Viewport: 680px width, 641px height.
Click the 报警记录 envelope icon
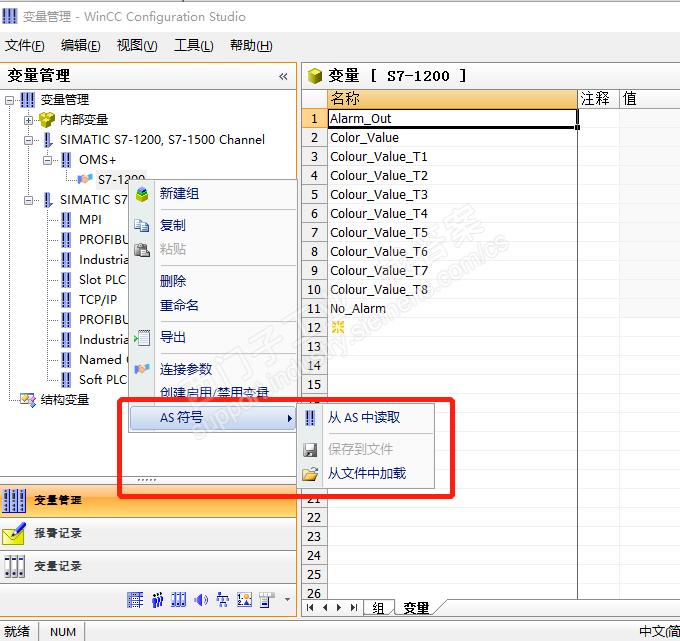point(14,533)
